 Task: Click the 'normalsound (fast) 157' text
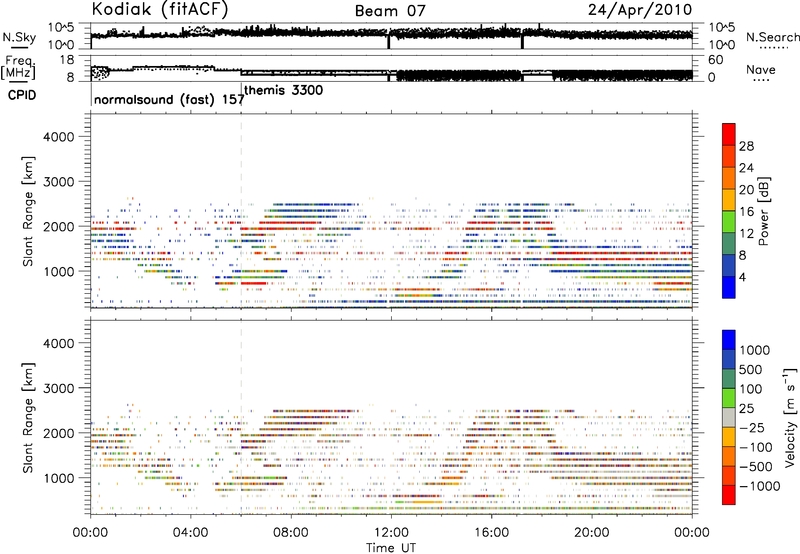[169, 99]
